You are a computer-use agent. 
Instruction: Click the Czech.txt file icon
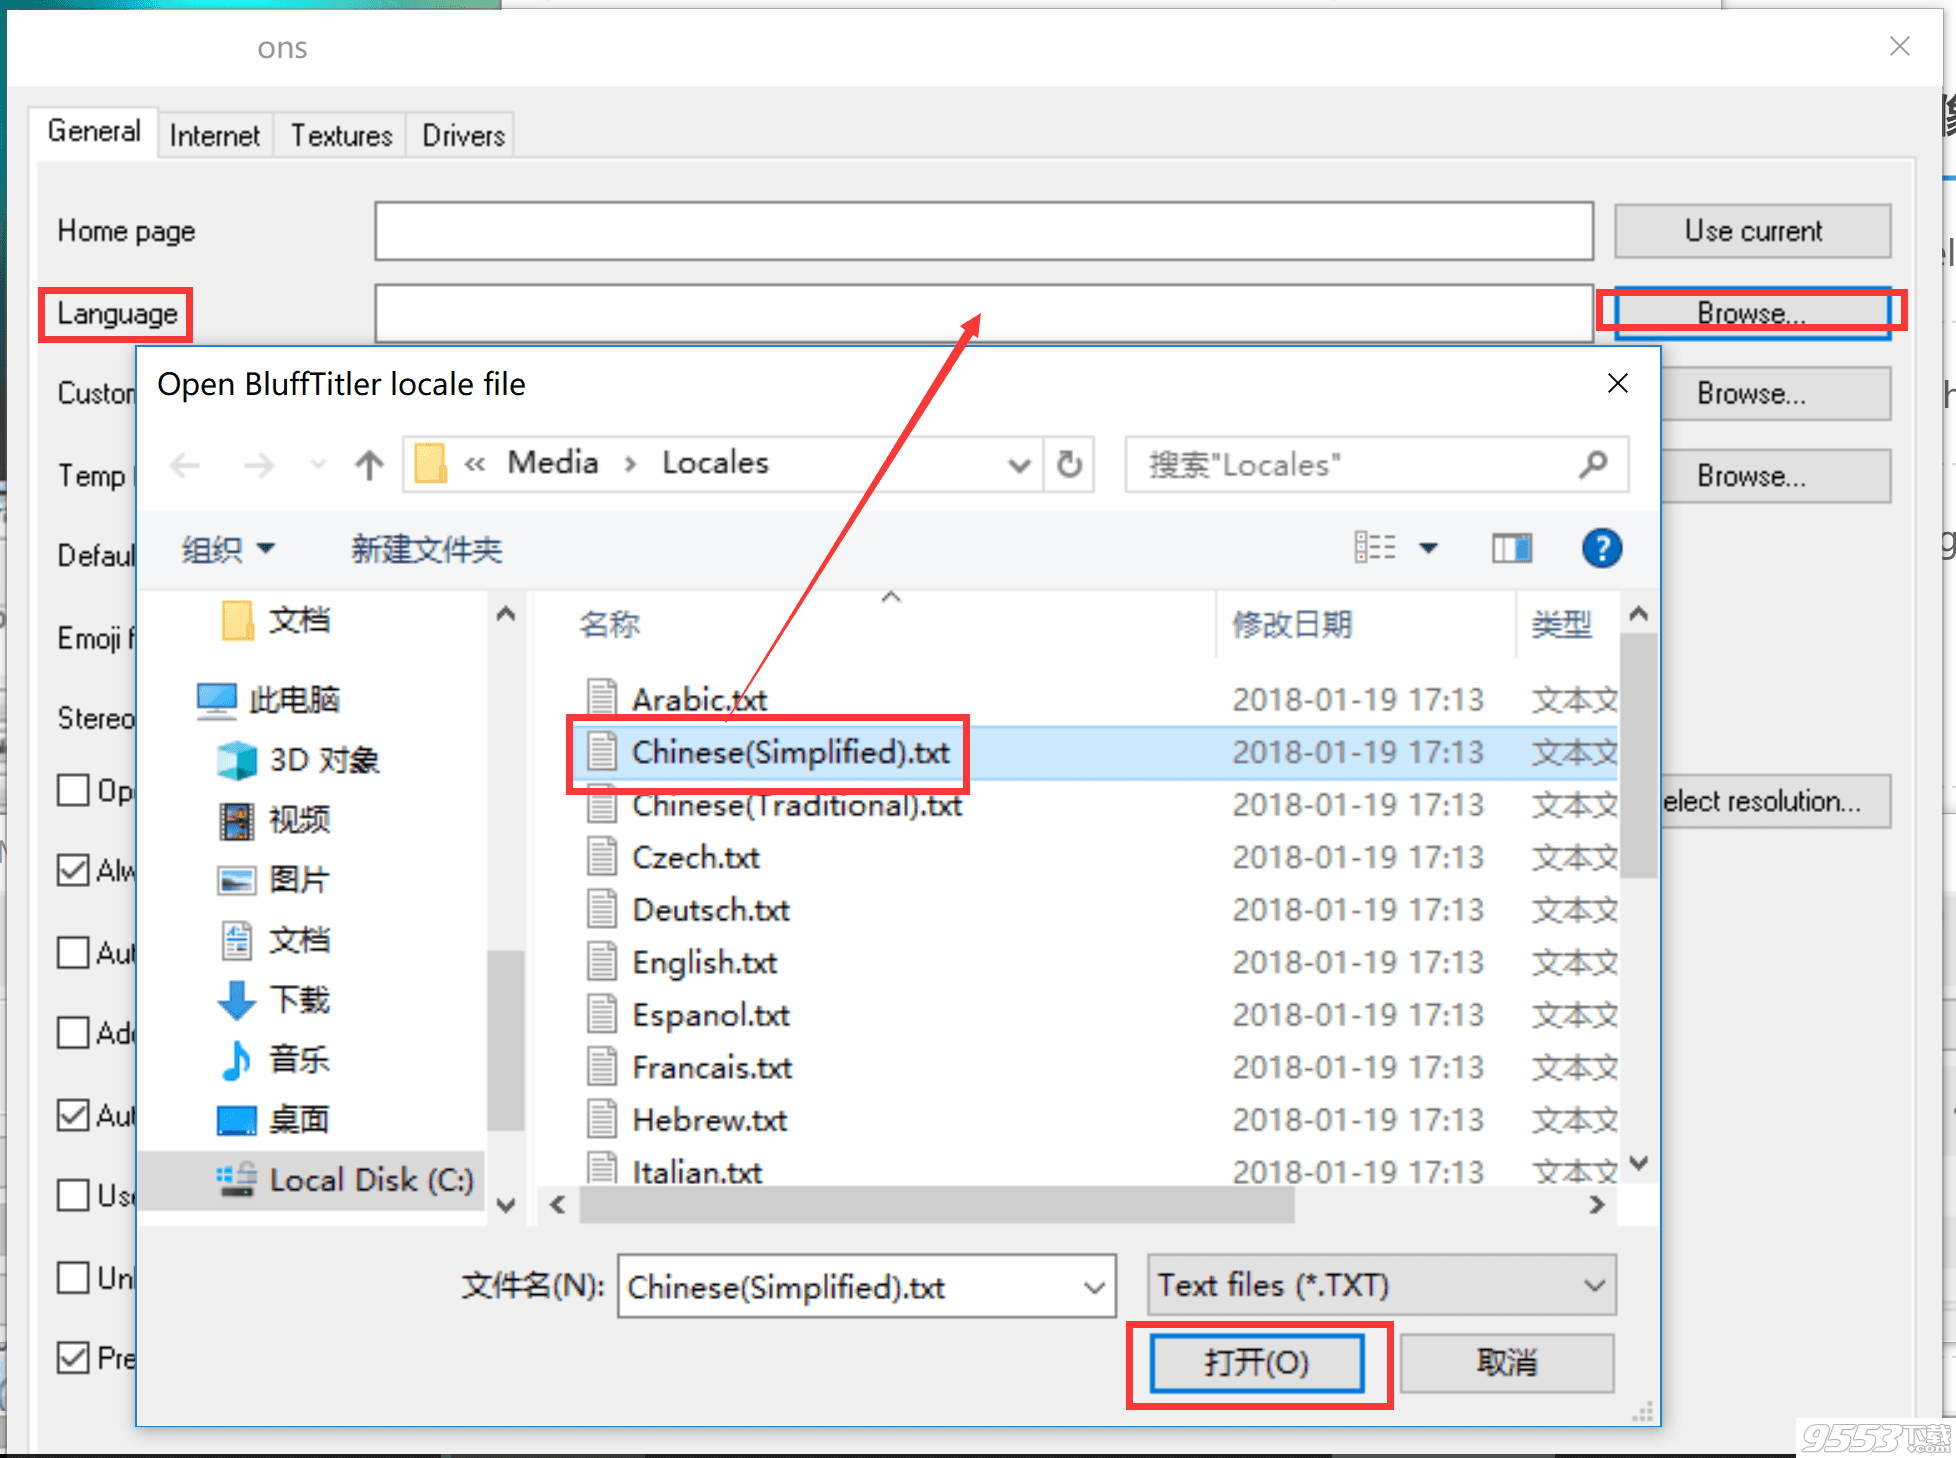tap(602, 857)
